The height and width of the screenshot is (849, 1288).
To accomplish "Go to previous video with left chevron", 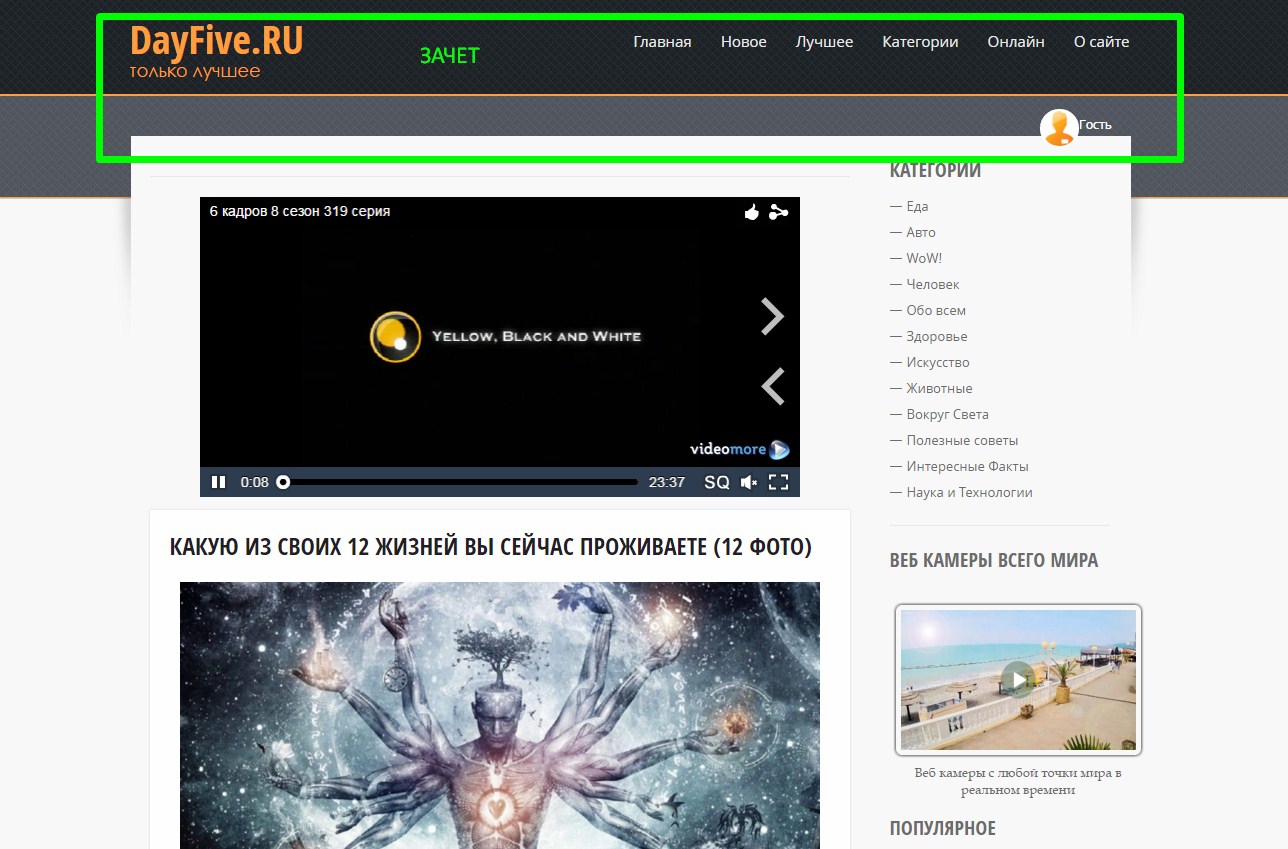I will pyautogui.click(x=772, y=386).
